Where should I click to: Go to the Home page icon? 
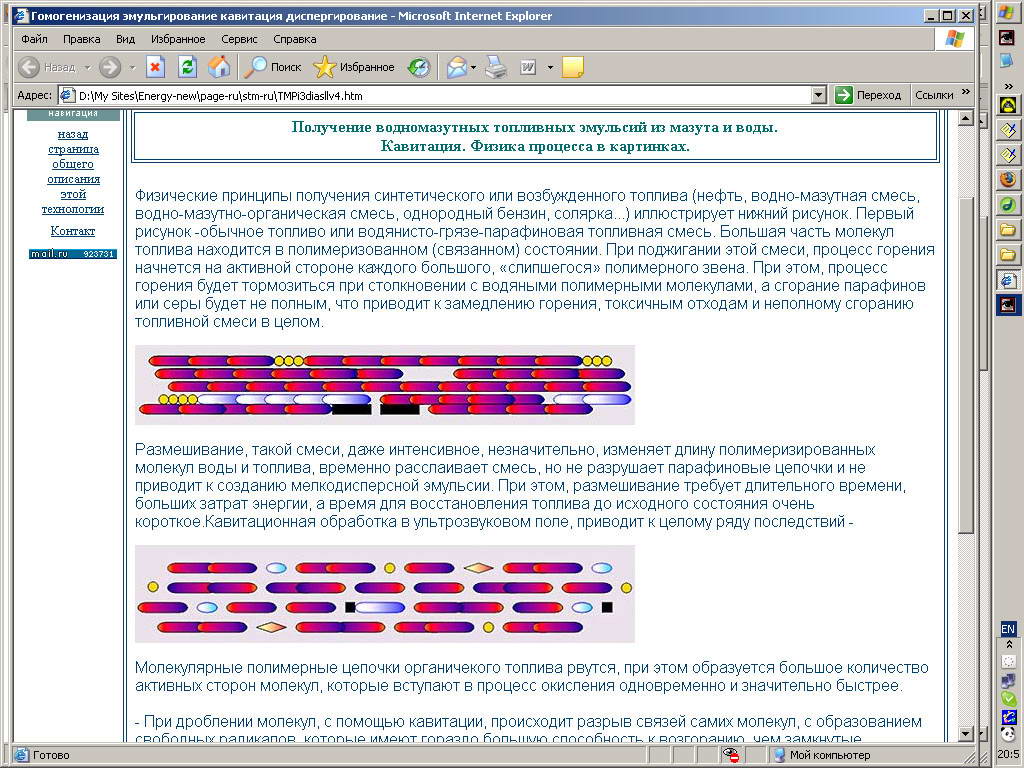pyautogui.click(x=219, y=67)
